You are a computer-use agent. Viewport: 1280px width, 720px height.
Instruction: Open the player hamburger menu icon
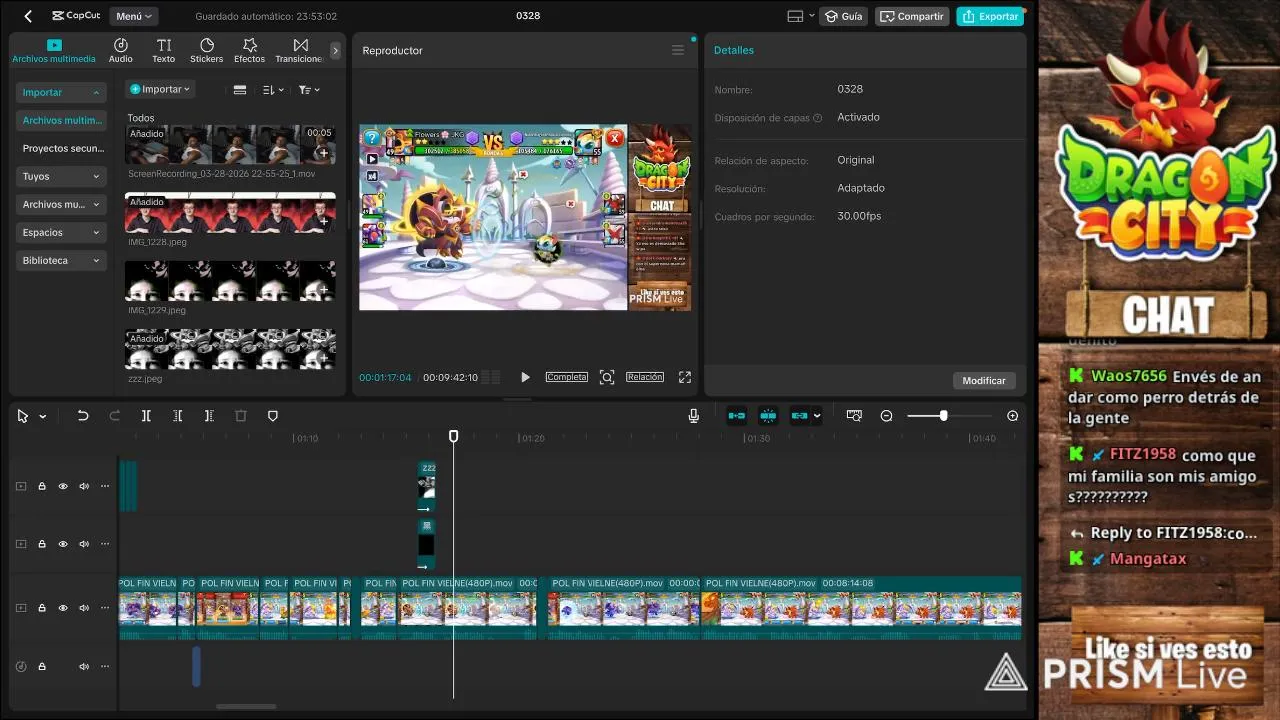678,50
